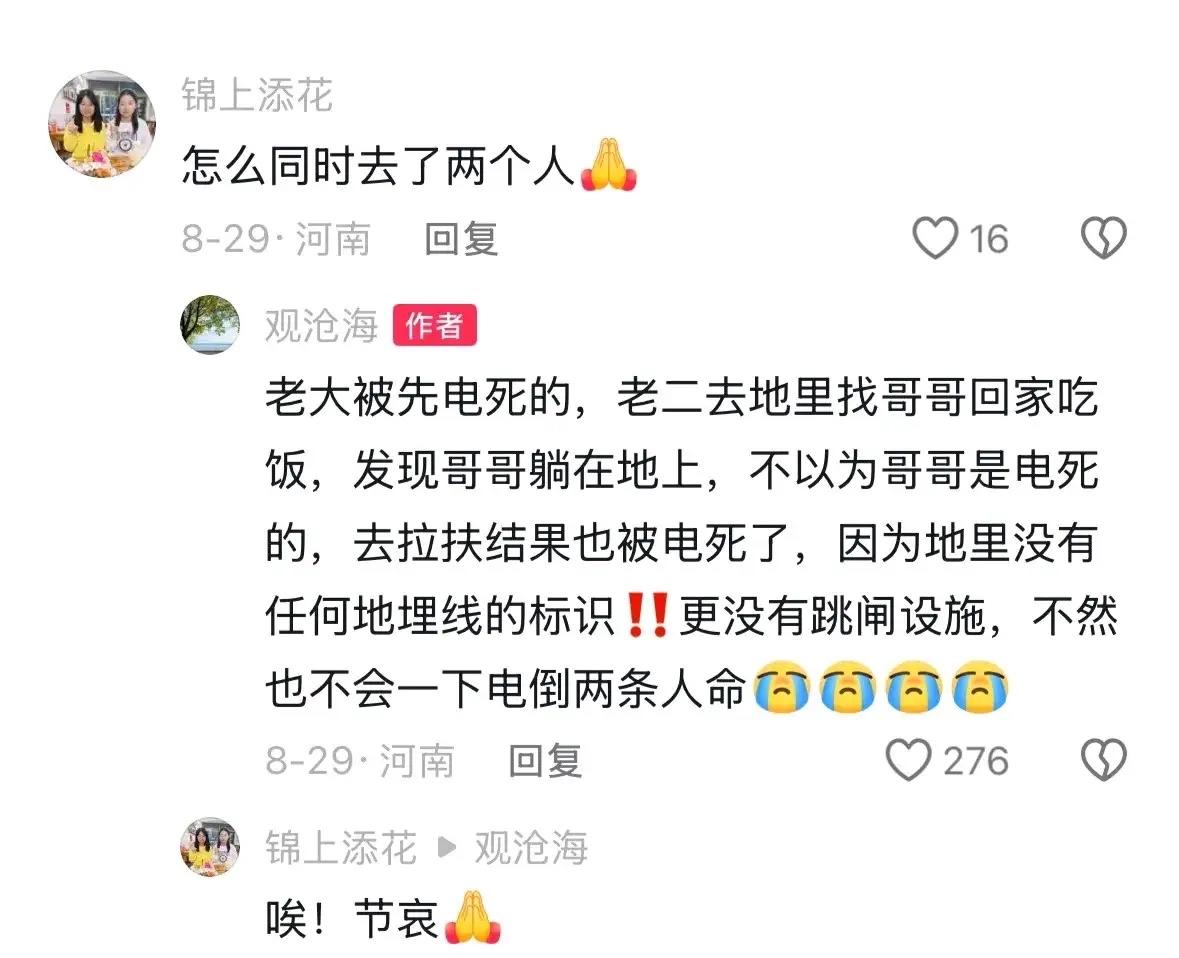The image size is (1179, 958).
Task: Dislike 观沧海's reply with broken heart
Action: click(x=1103, y=760)
